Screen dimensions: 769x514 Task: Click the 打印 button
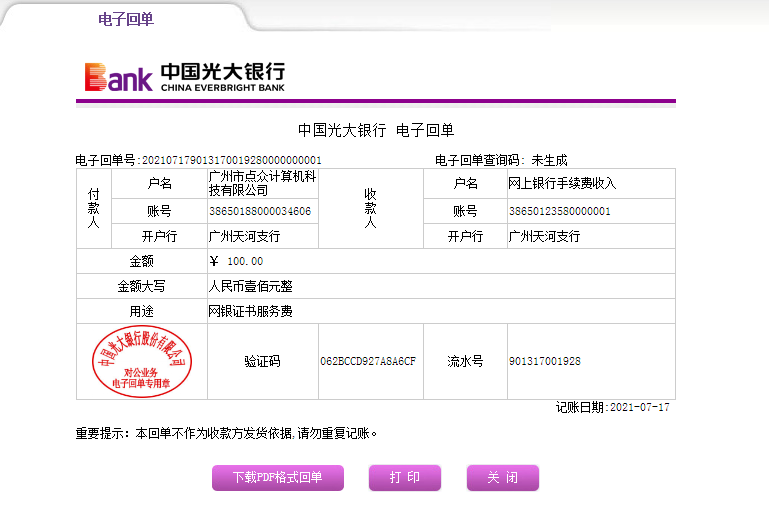[x=405, y=478]
